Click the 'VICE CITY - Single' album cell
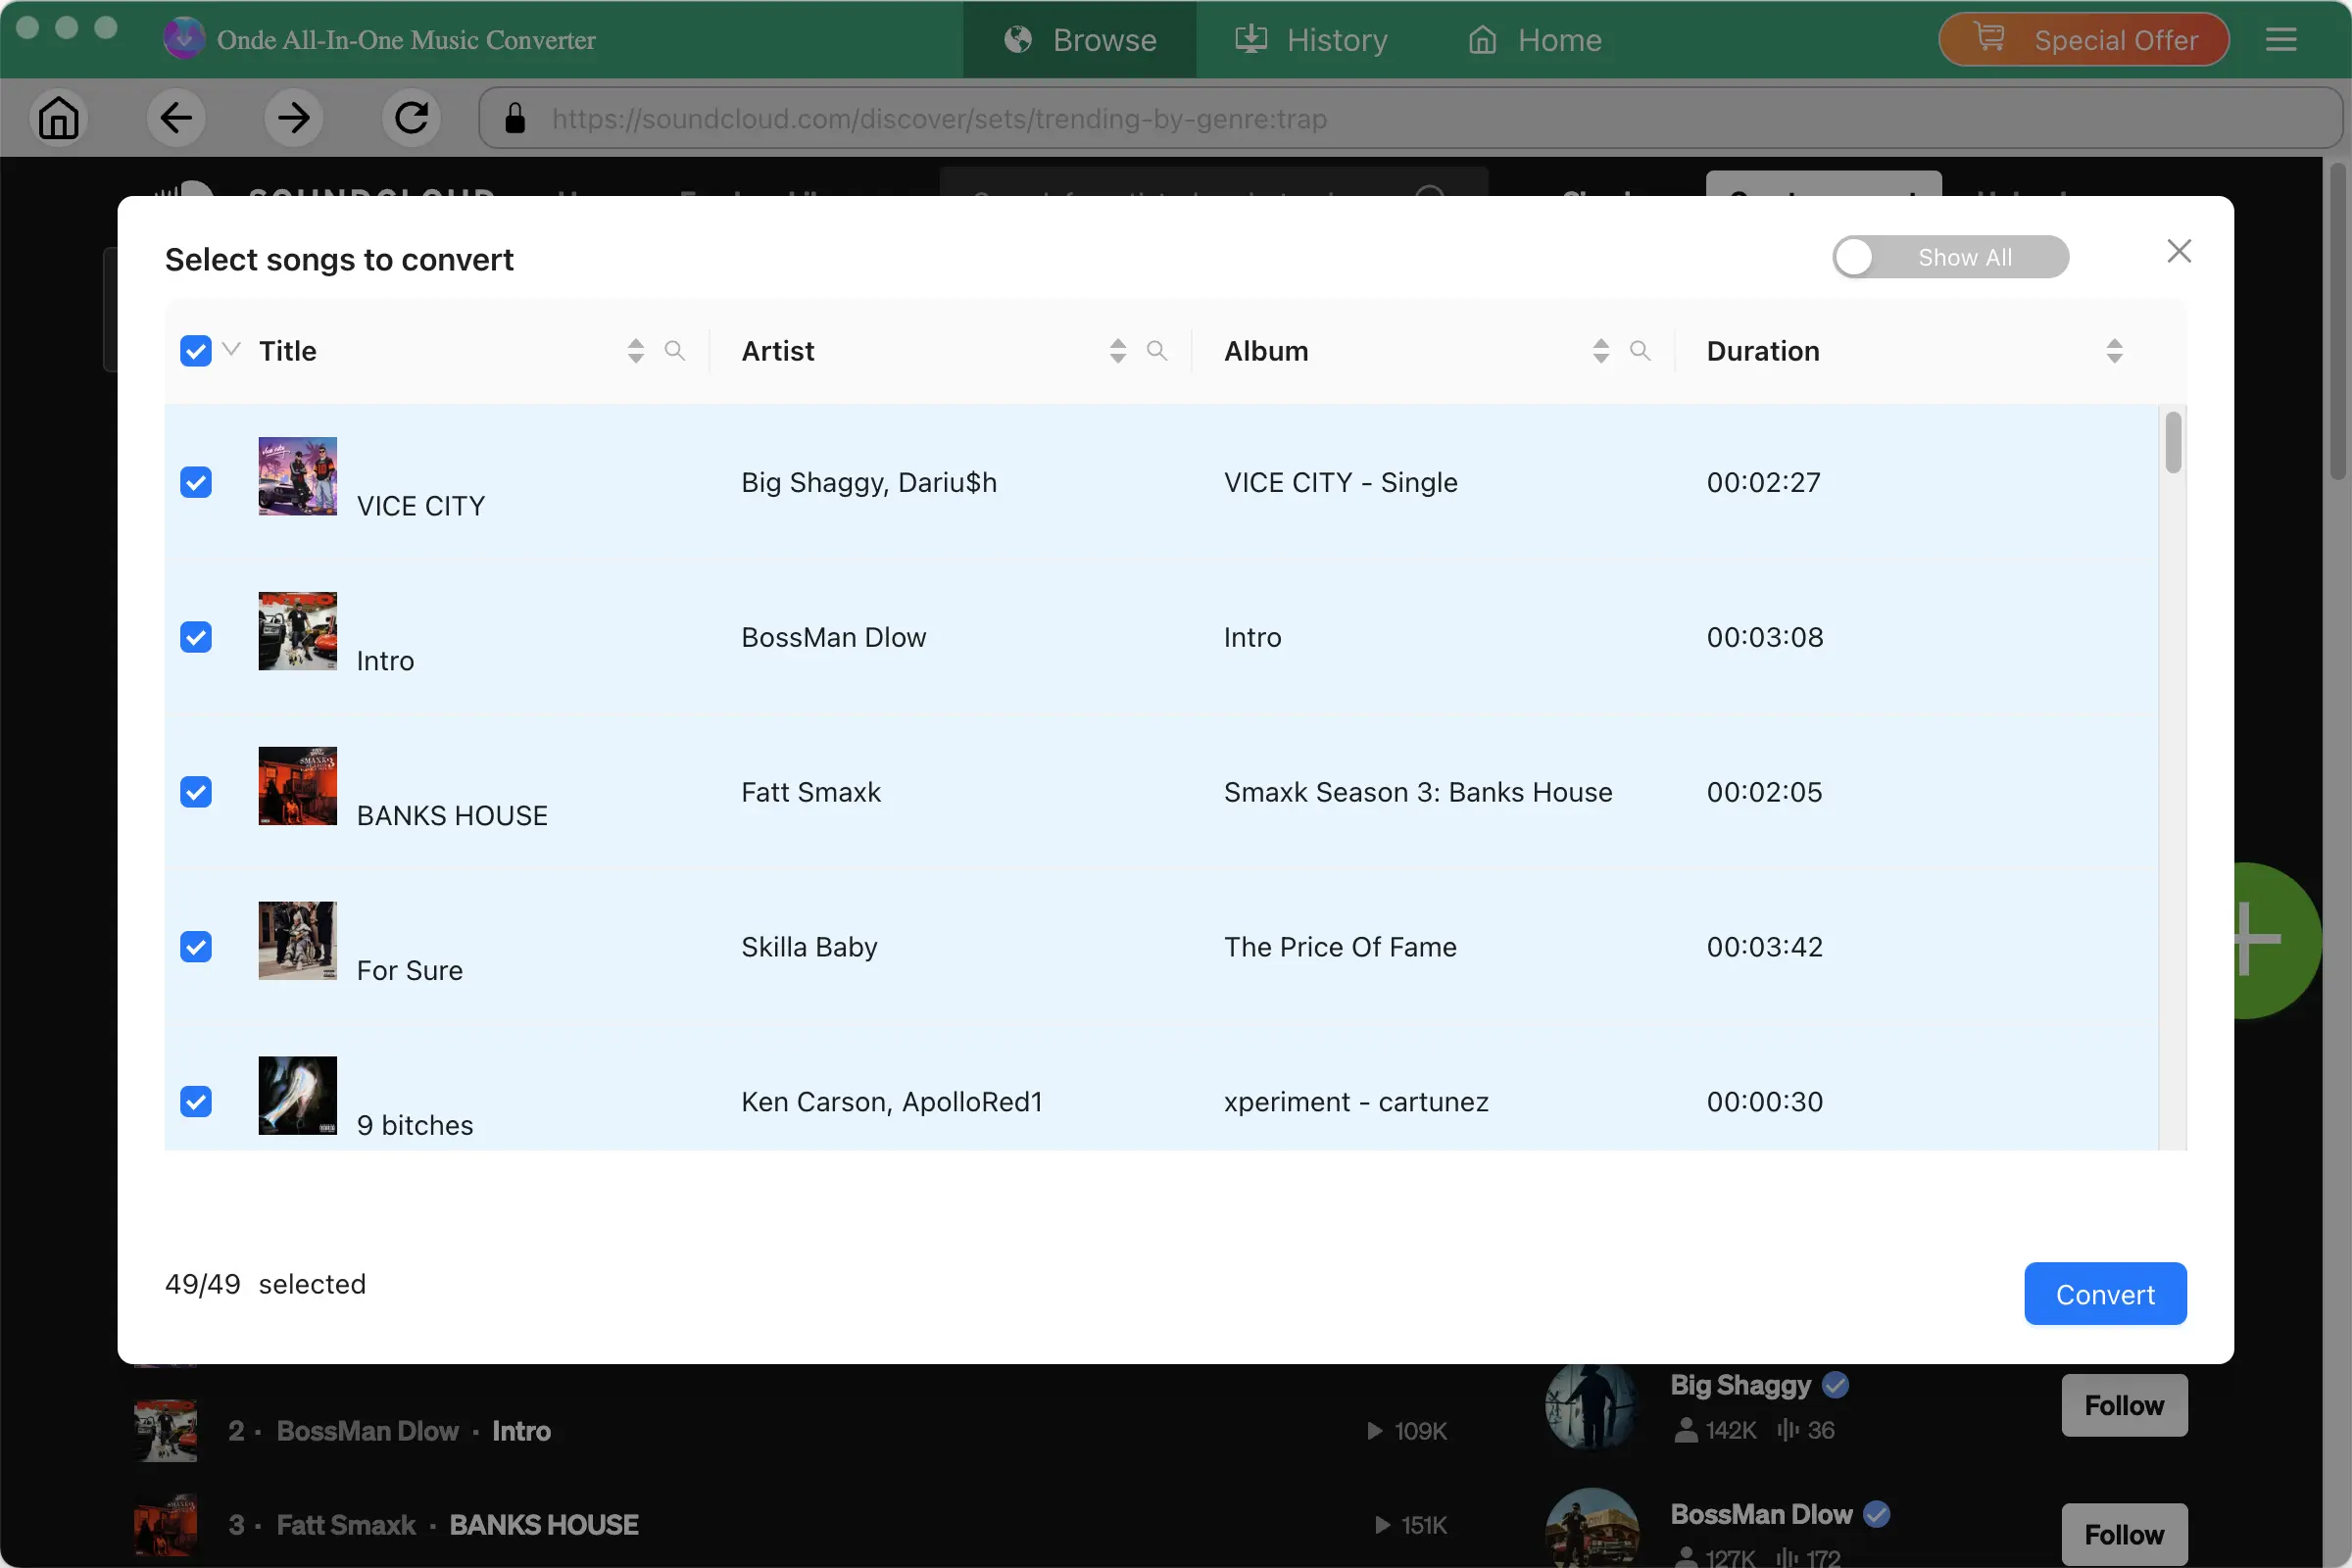Viewport: 2352px width, 1568px height. (x=1341, y=482)
